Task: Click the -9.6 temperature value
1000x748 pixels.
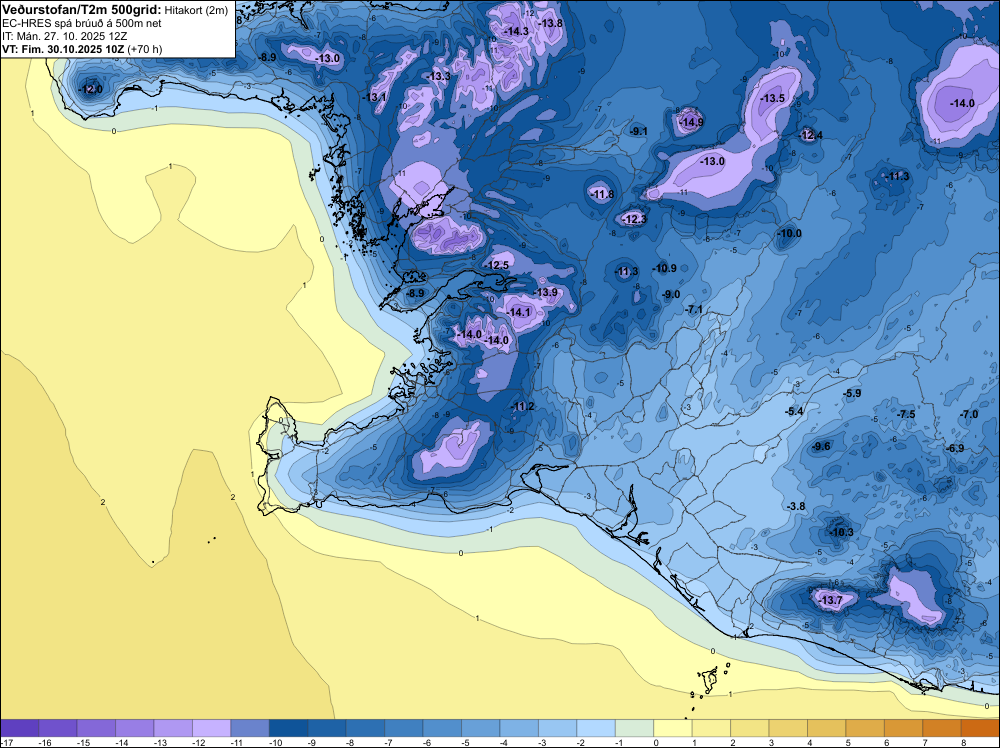Action: coord(822,446)
